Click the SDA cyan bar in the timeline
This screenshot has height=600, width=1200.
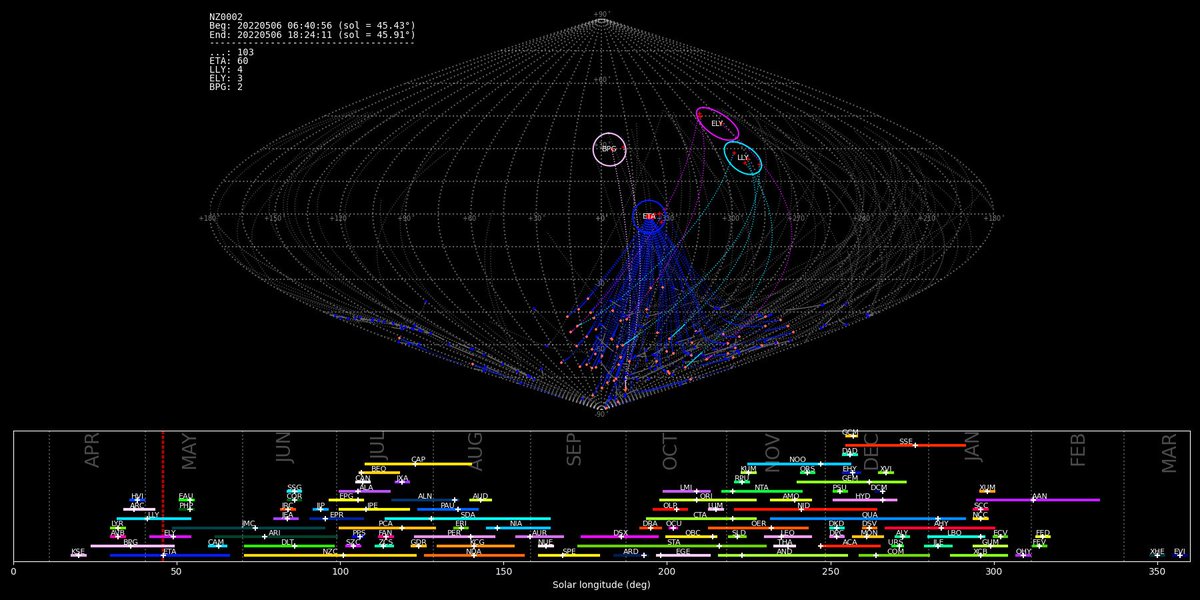pyautogui.click(x=467, y=518)
